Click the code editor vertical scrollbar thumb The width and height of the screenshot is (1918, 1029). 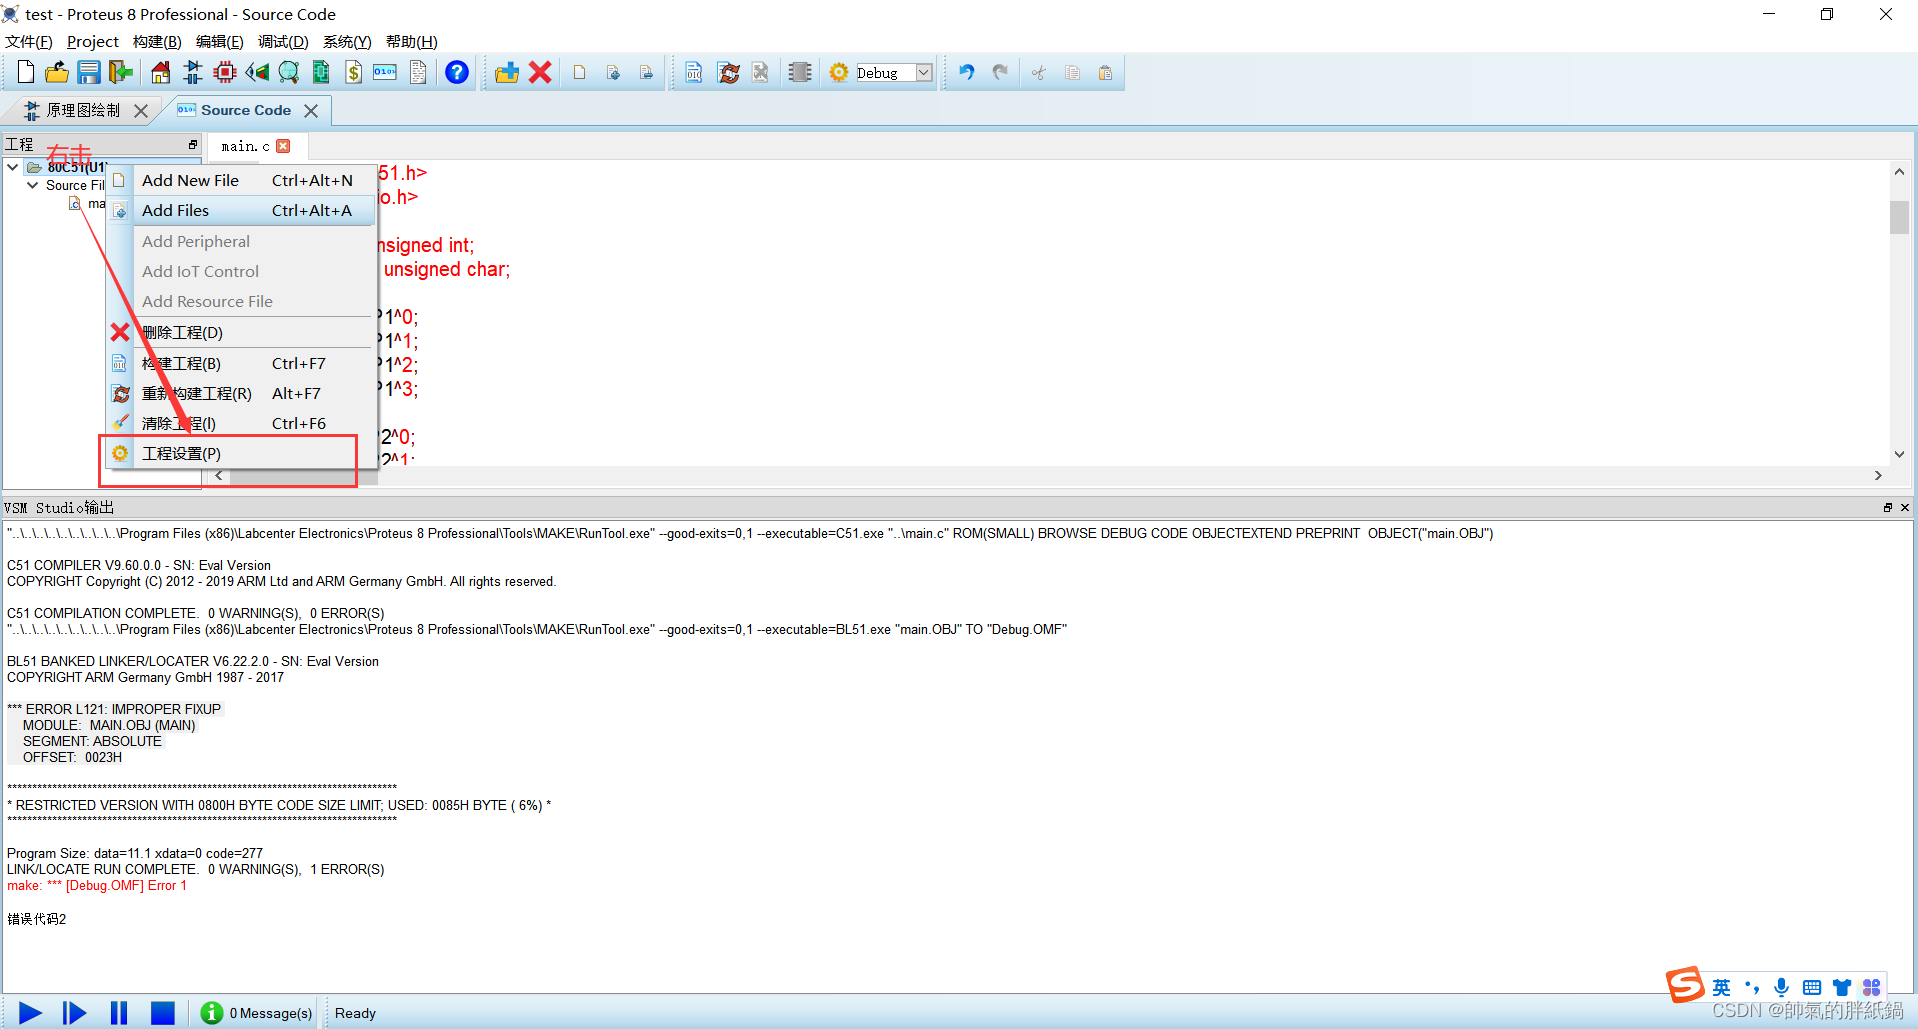(1899, 217)
